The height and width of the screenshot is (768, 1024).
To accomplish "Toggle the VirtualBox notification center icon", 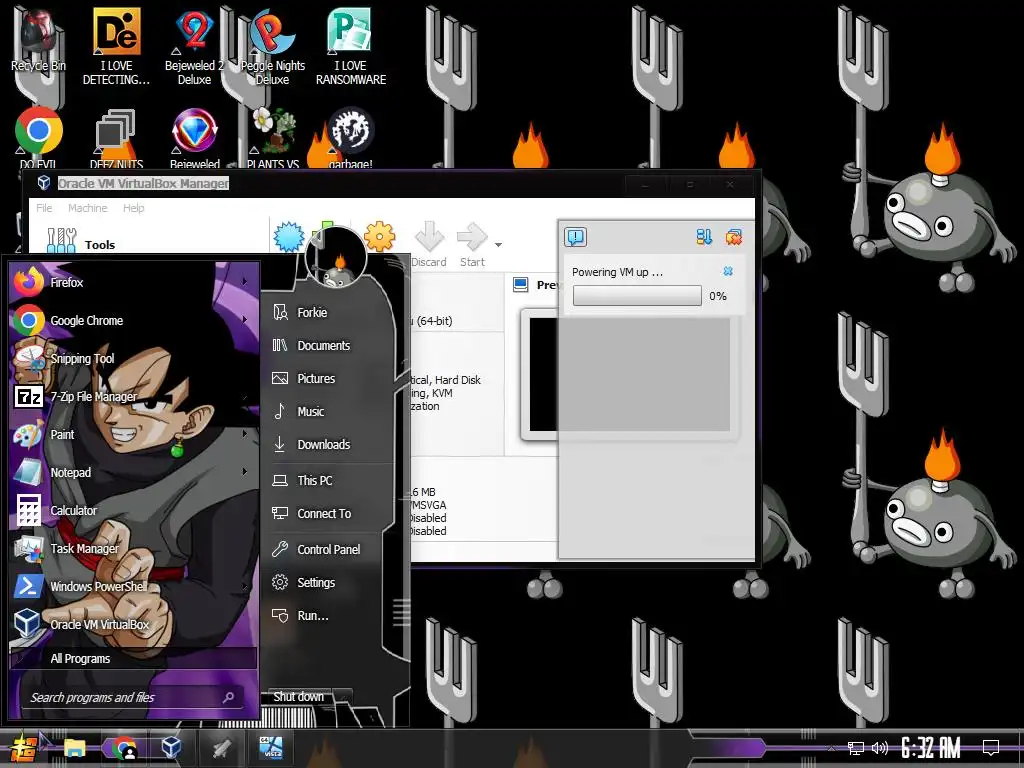I will pyautogui.click(x=575, y=236).
